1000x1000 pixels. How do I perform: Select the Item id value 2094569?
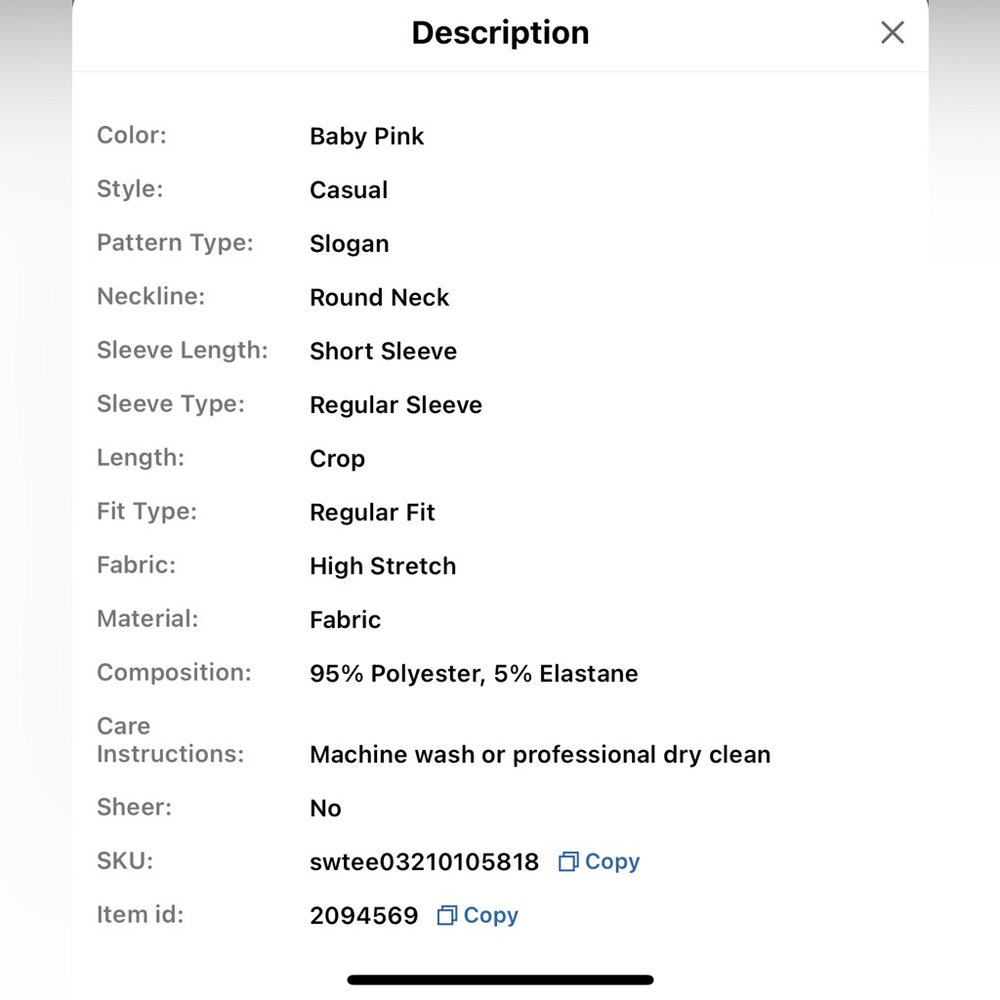click(x=364, y=915)
